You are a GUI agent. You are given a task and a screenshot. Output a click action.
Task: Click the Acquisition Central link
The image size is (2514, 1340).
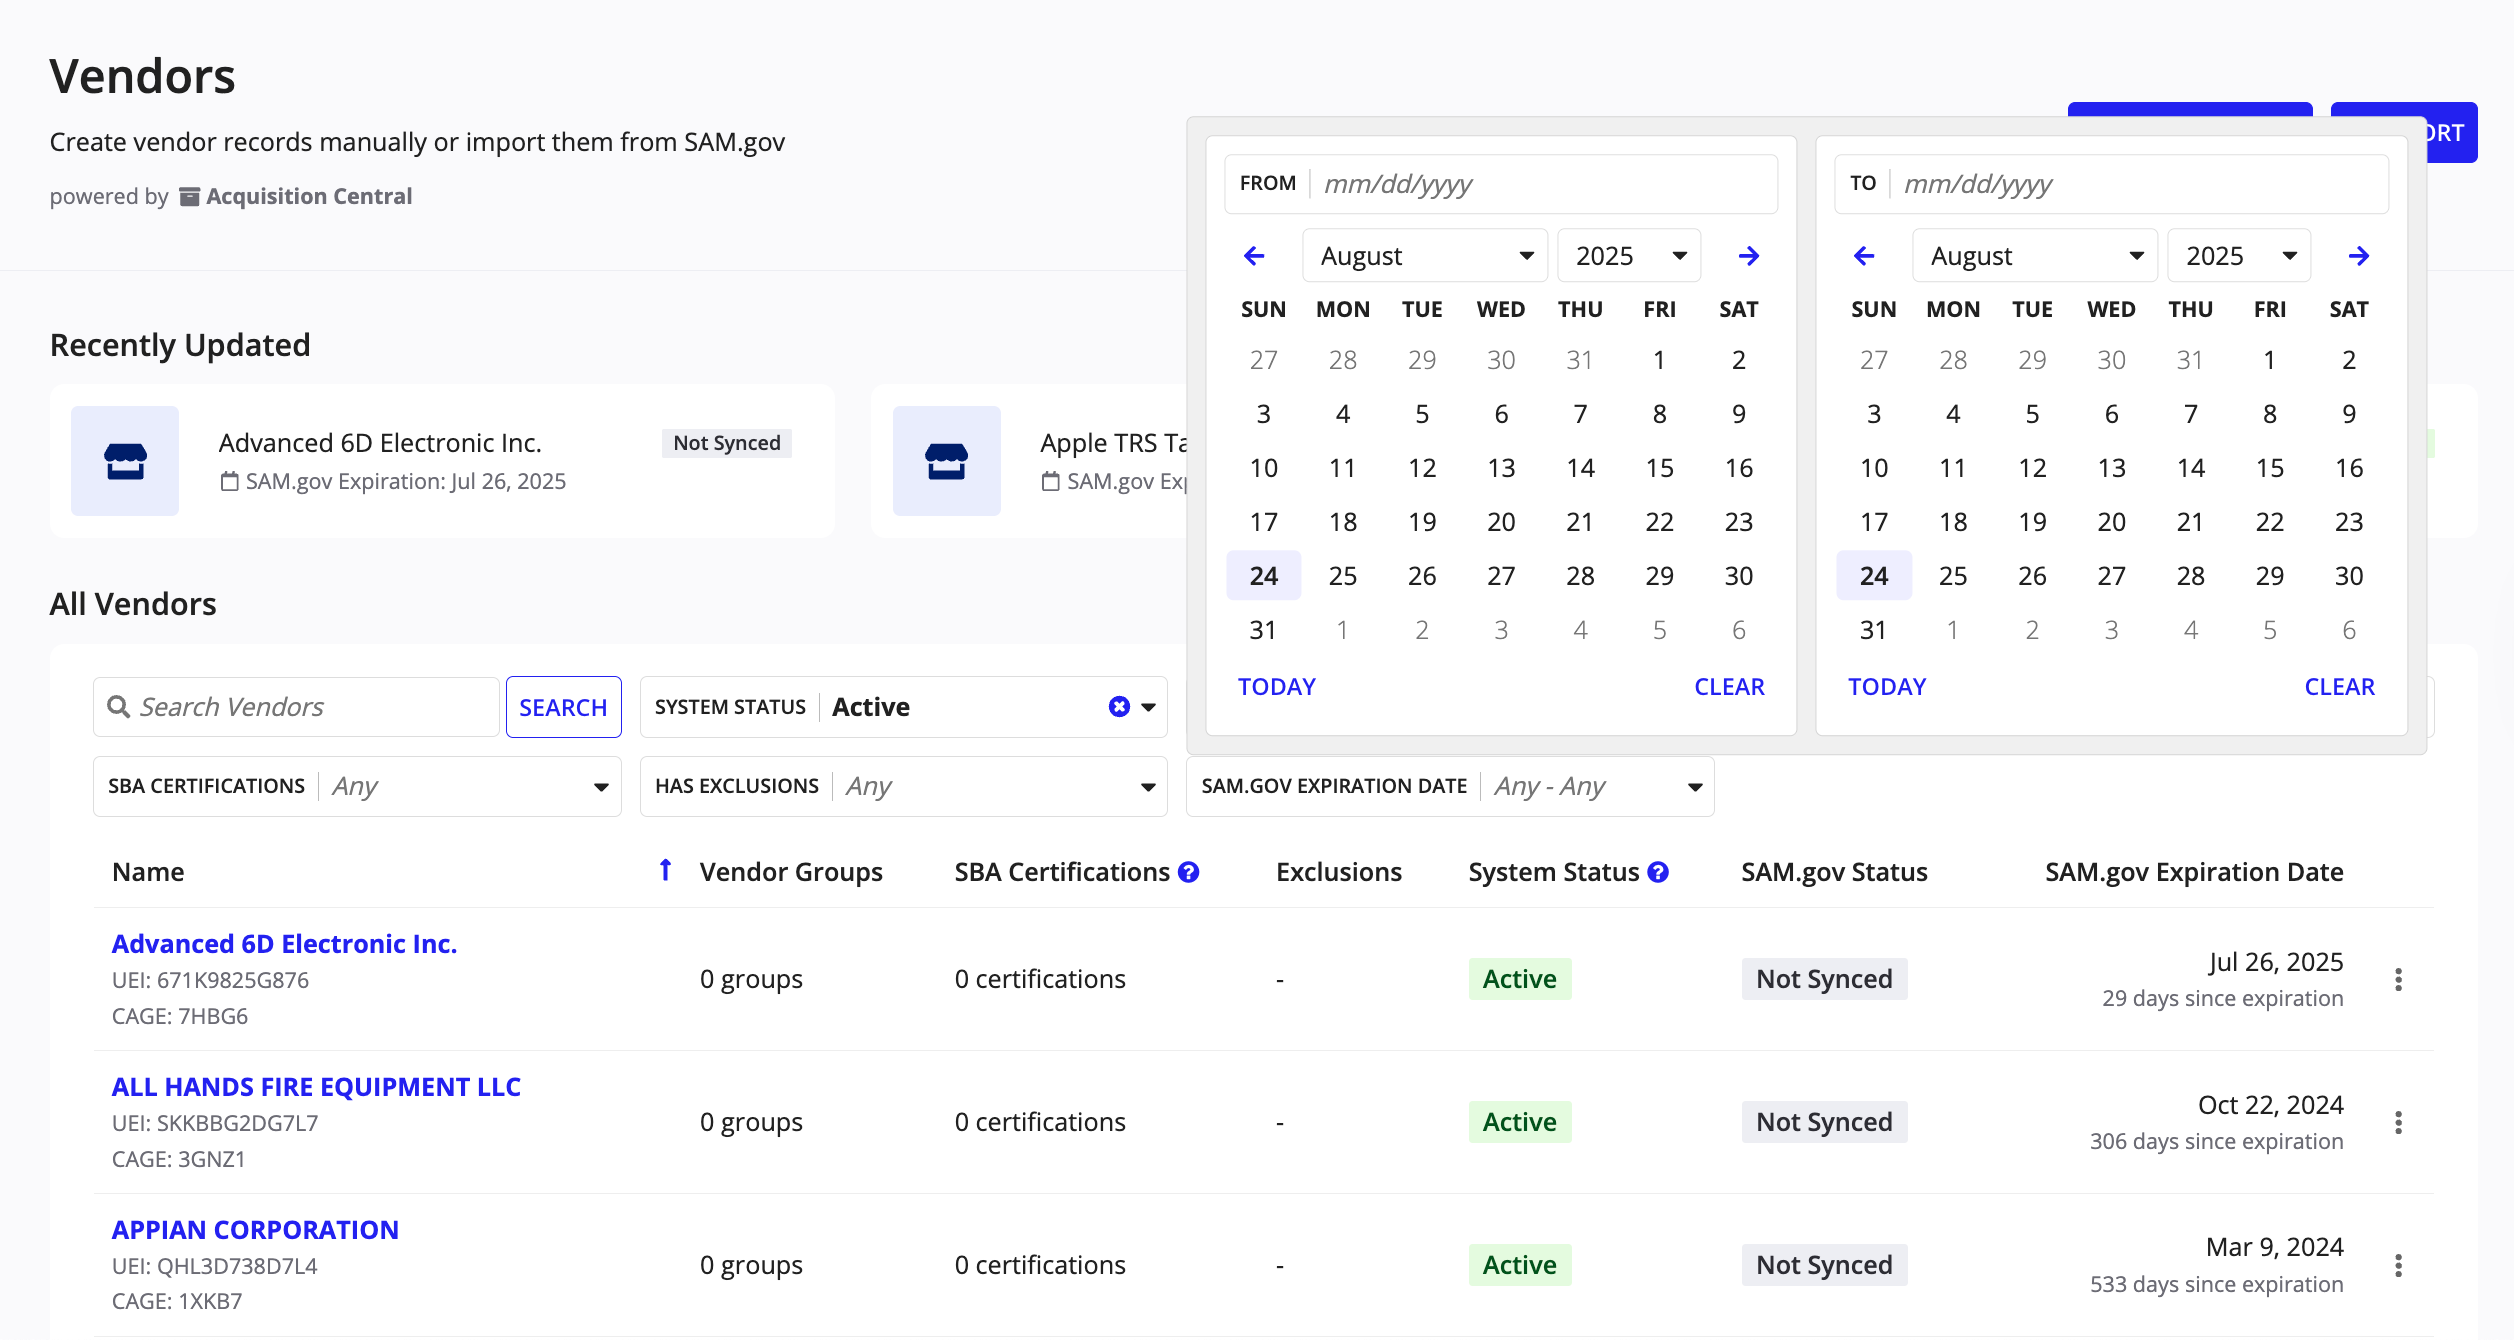click(x=296, y=196)
